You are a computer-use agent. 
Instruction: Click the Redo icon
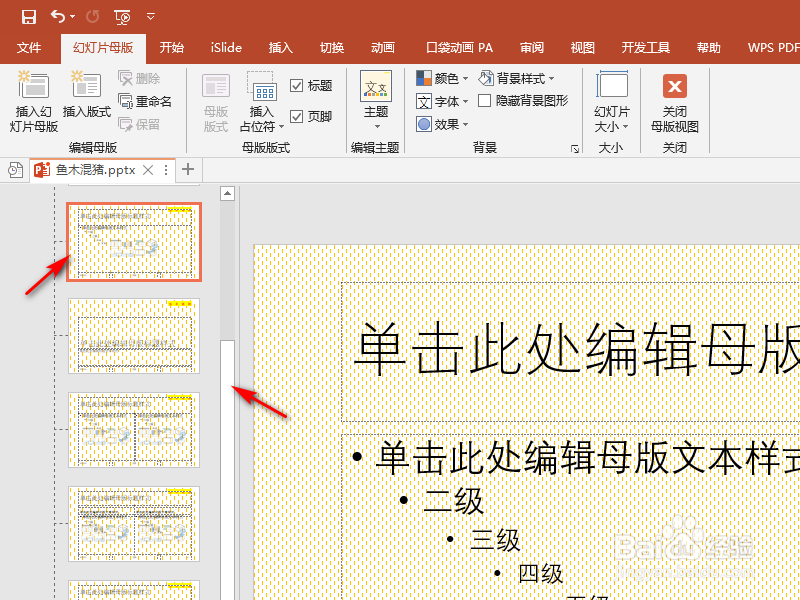click(x=93, y=17)
